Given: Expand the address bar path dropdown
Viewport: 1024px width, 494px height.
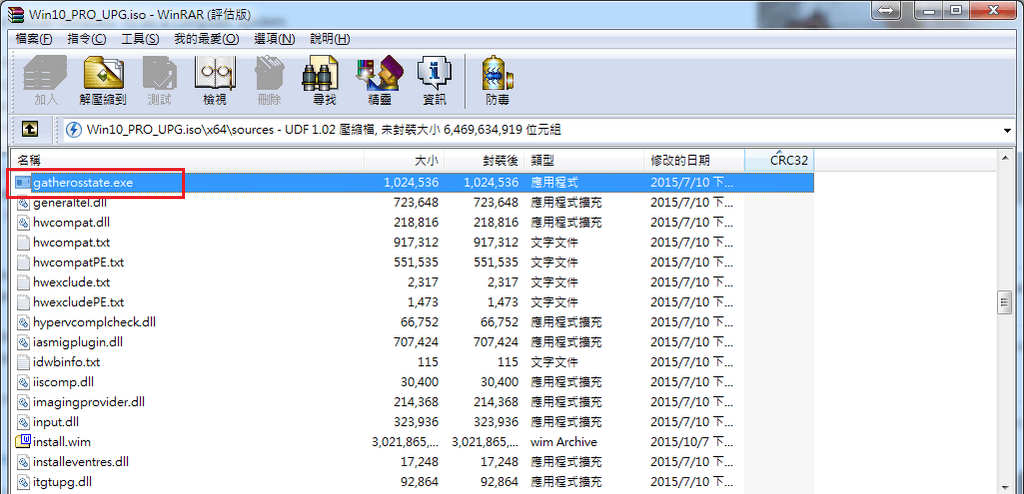Looking at the screenshot, I should pos(1006,130).
